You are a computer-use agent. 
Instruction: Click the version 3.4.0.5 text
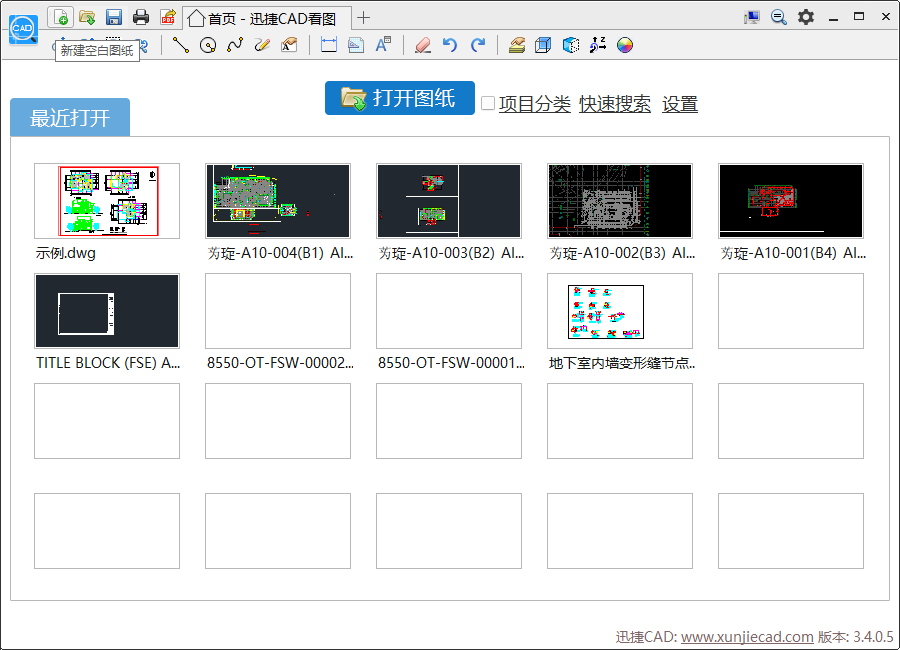856,637
